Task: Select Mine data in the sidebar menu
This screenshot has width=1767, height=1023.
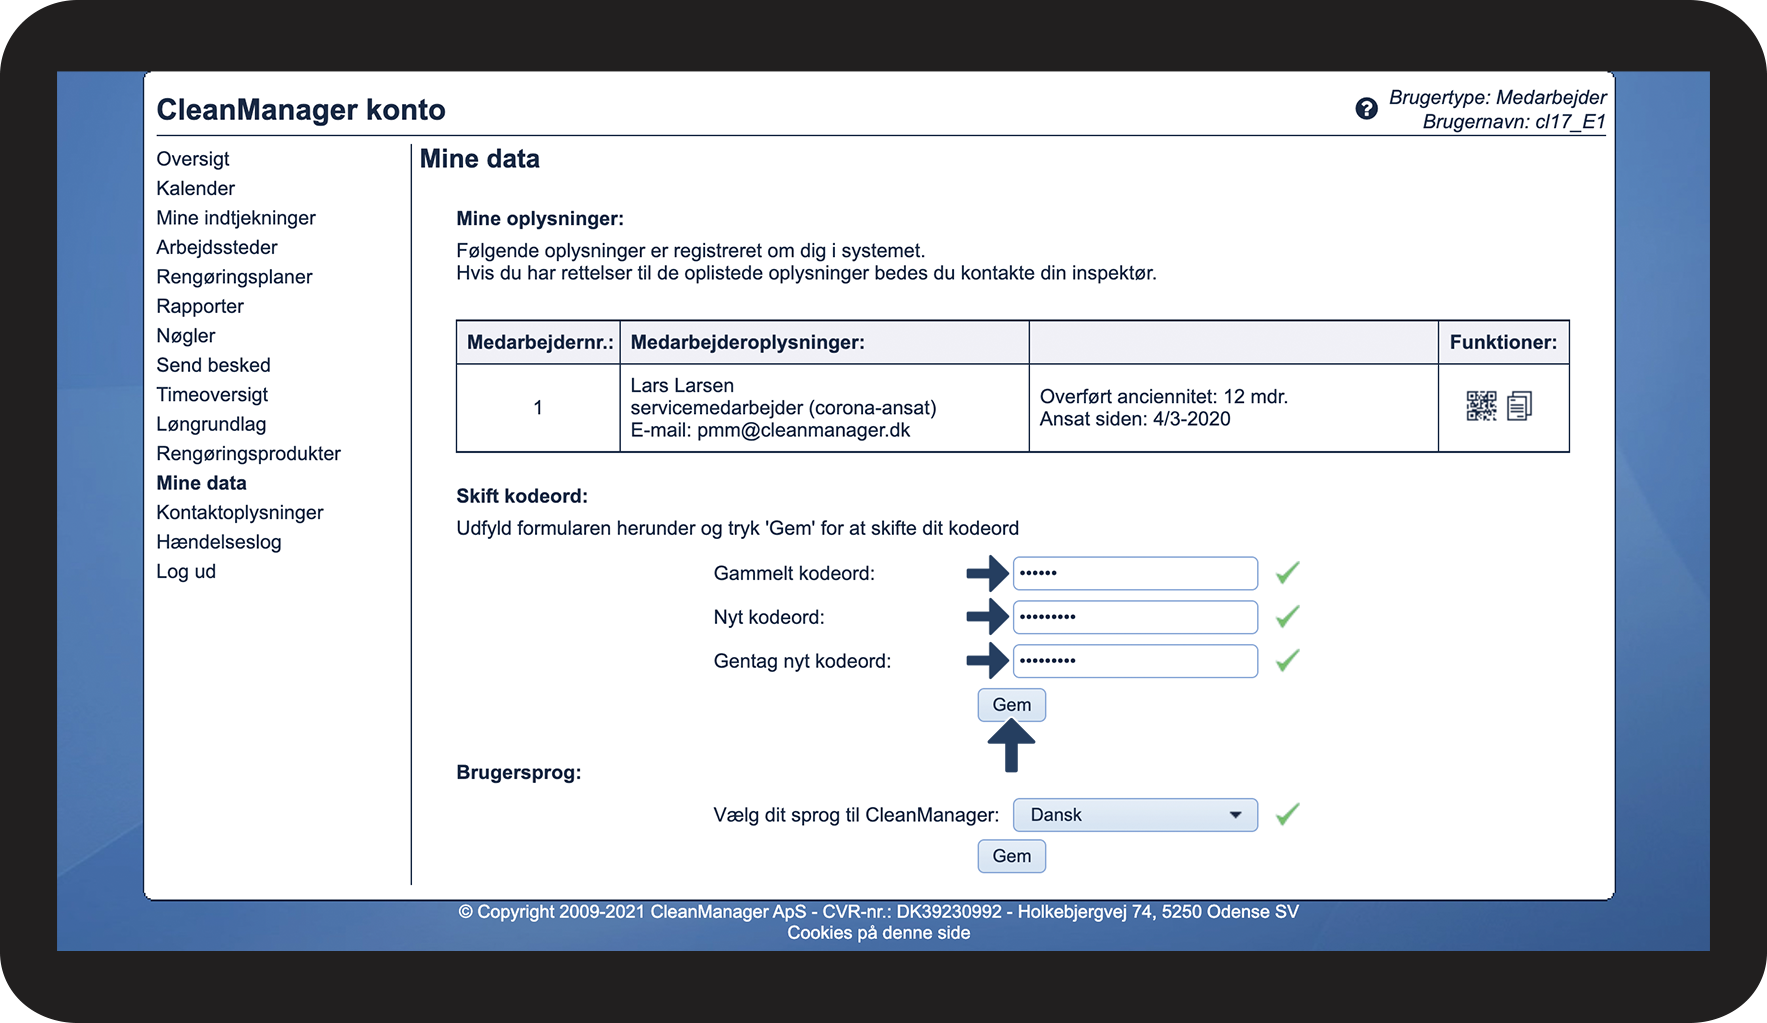Action: [201, 483]
